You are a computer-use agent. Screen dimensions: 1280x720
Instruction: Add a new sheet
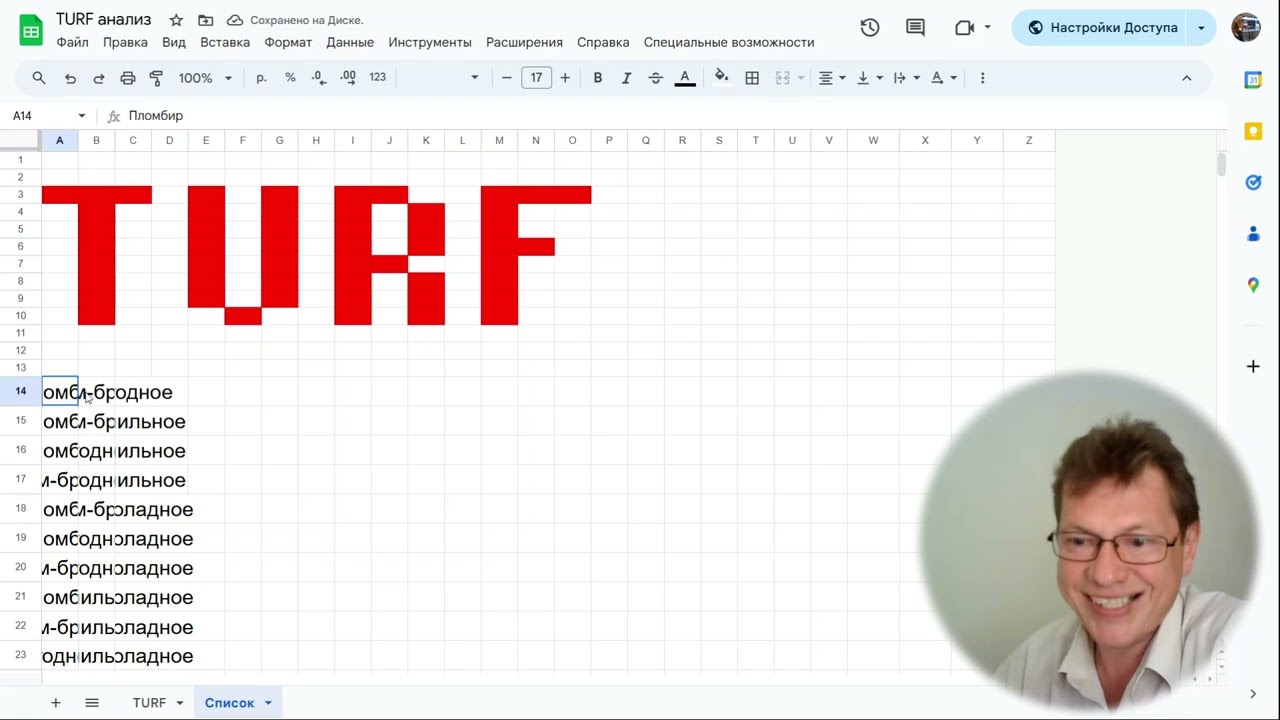[x=56, y=703]
